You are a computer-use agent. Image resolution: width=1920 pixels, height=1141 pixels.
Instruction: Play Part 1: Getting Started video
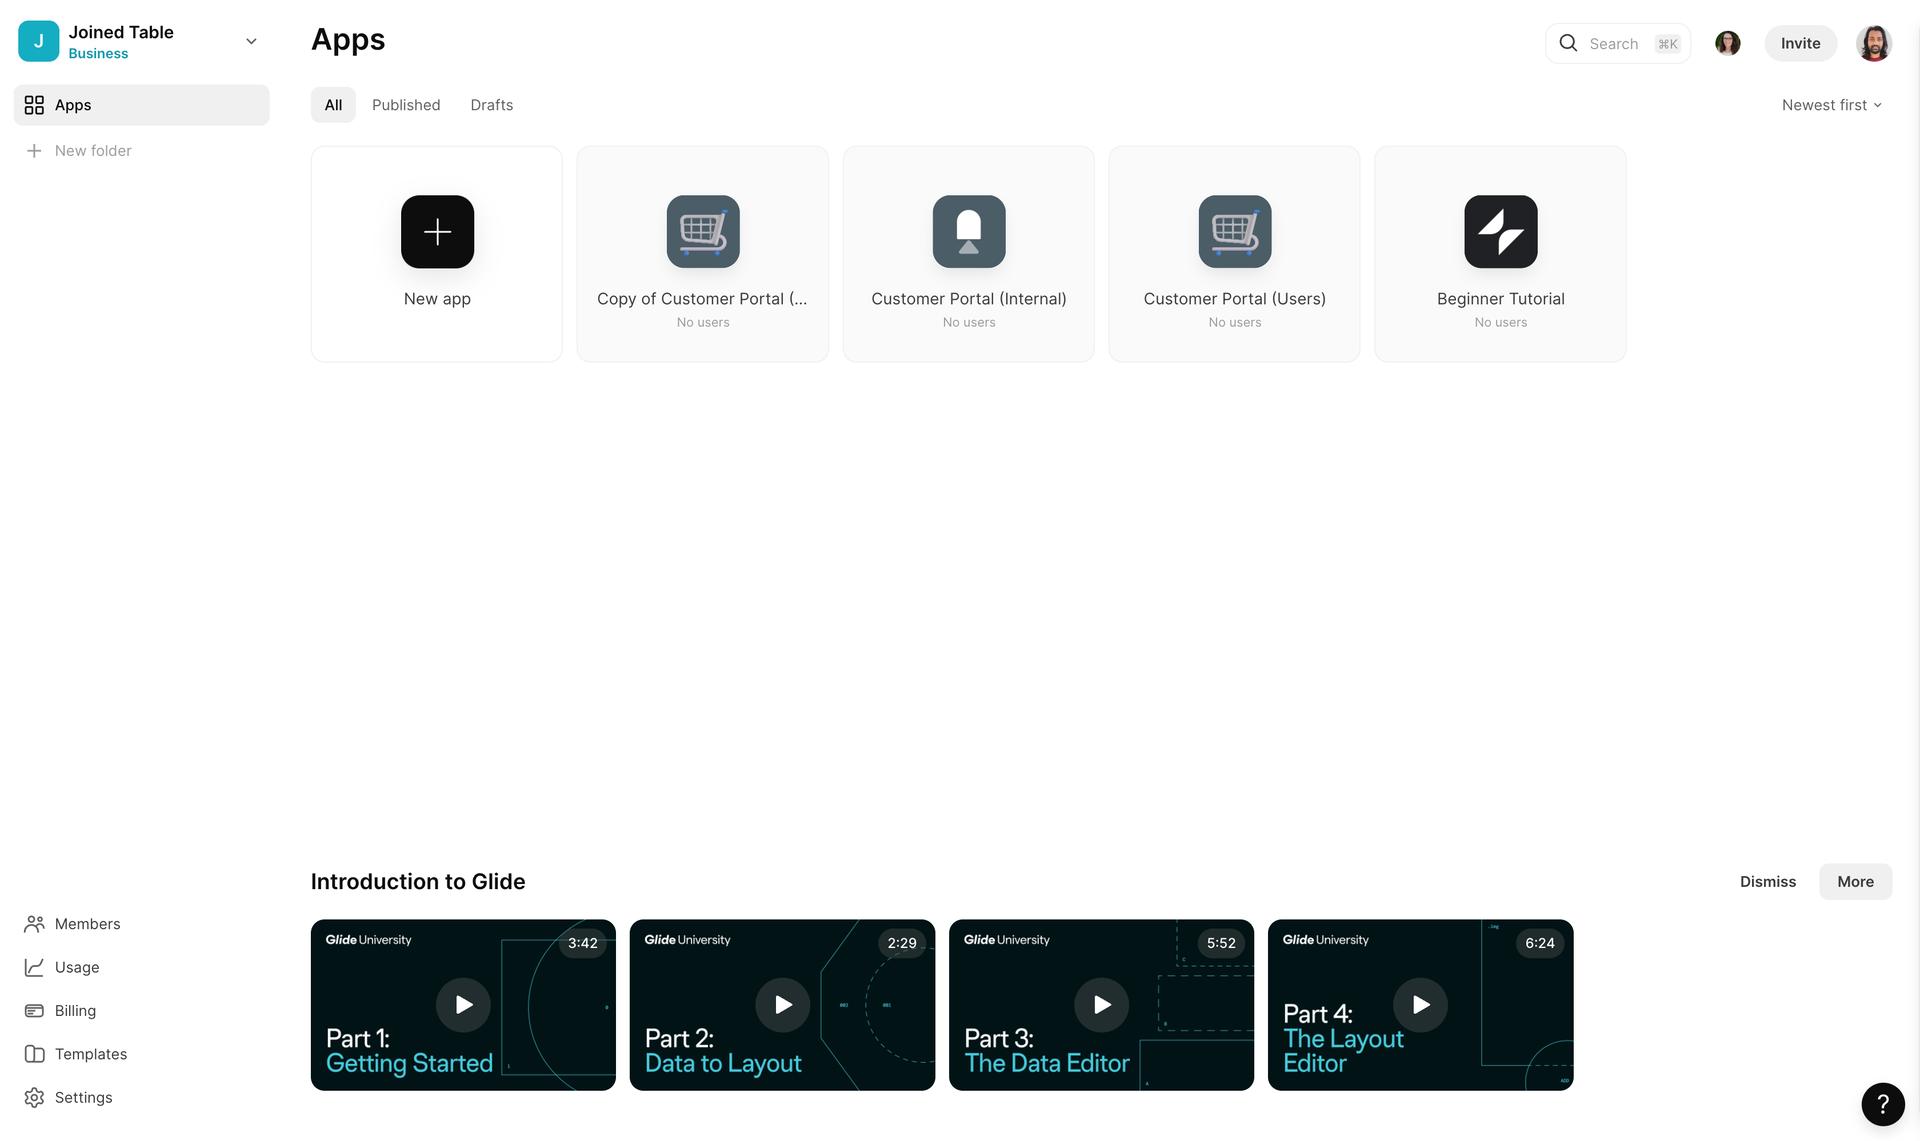[x=463, y=1004]
